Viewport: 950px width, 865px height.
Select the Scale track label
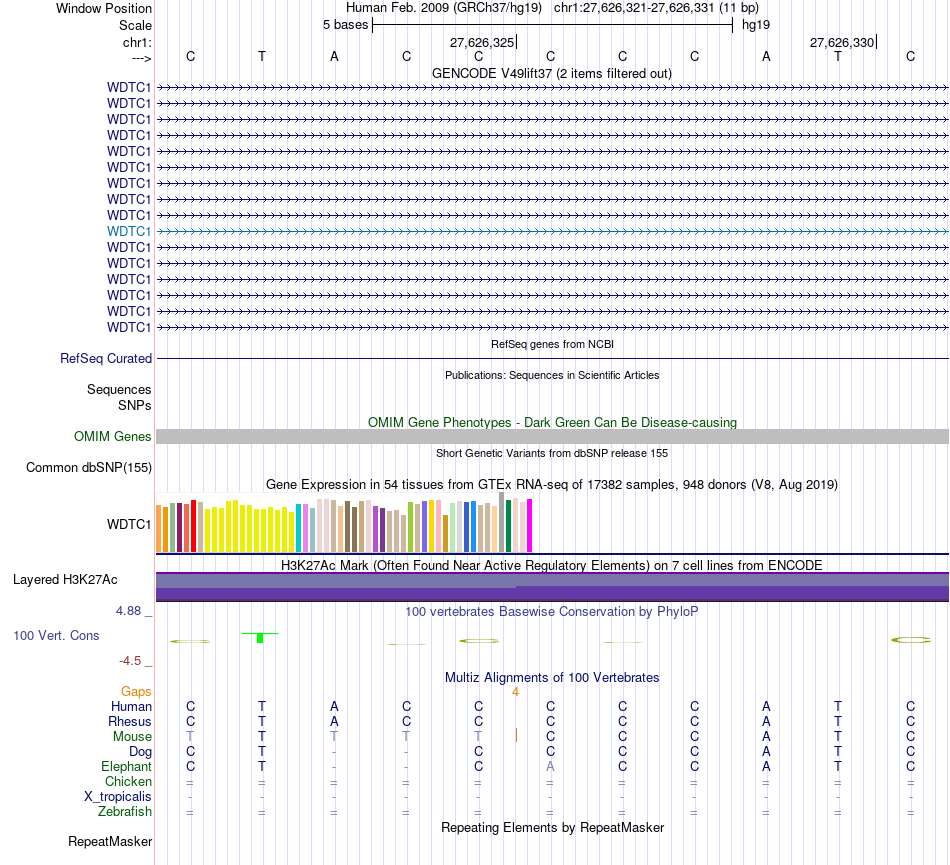[135, 25]
